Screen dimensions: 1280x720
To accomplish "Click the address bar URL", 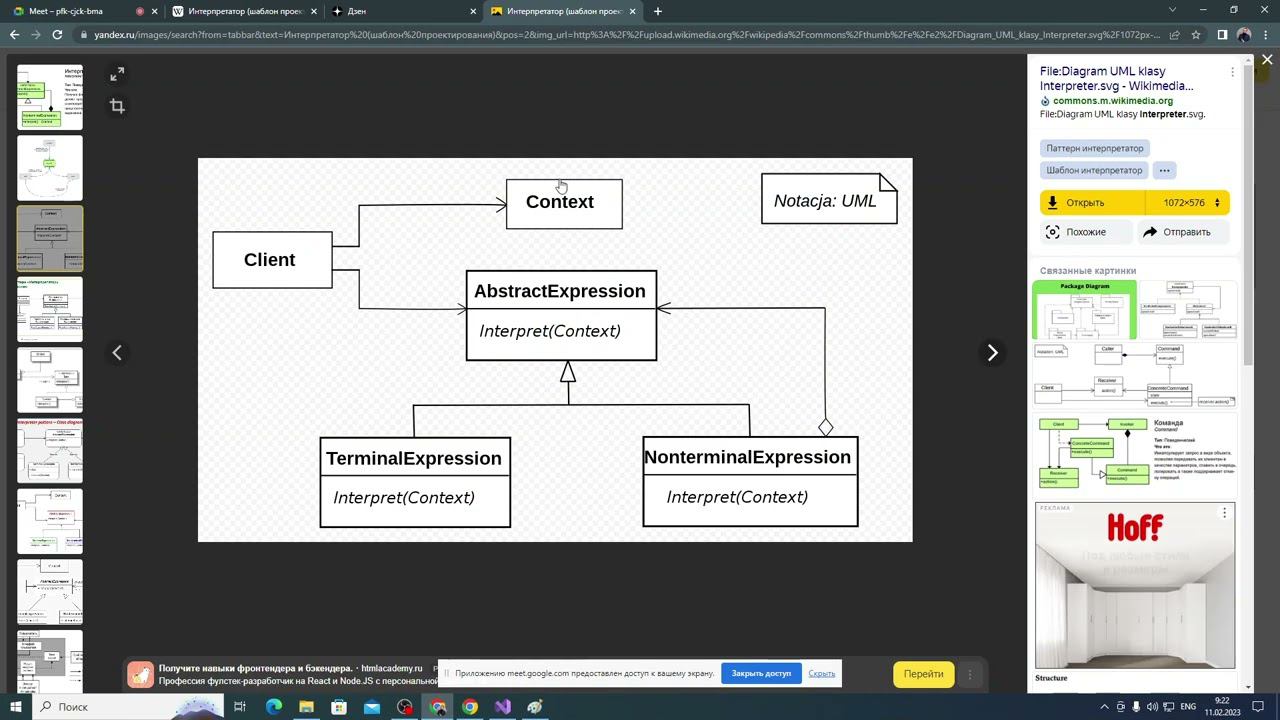I will [x=627, y=35].
